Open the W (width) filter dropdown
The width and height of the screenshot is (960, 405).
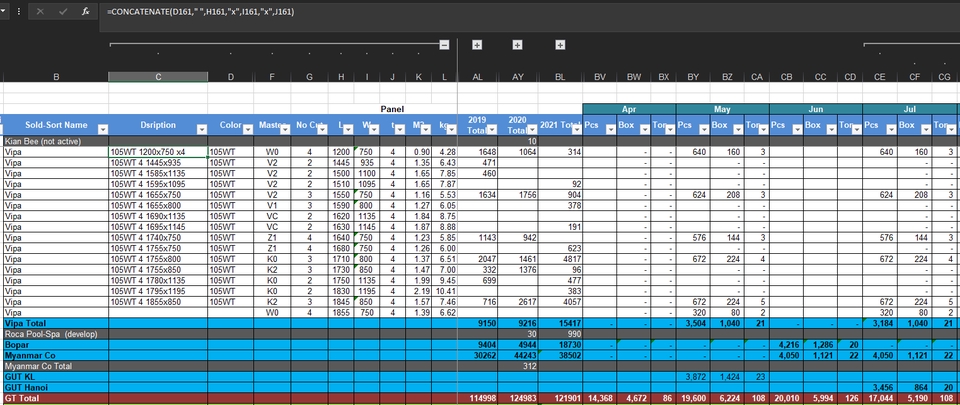[374, 129]
